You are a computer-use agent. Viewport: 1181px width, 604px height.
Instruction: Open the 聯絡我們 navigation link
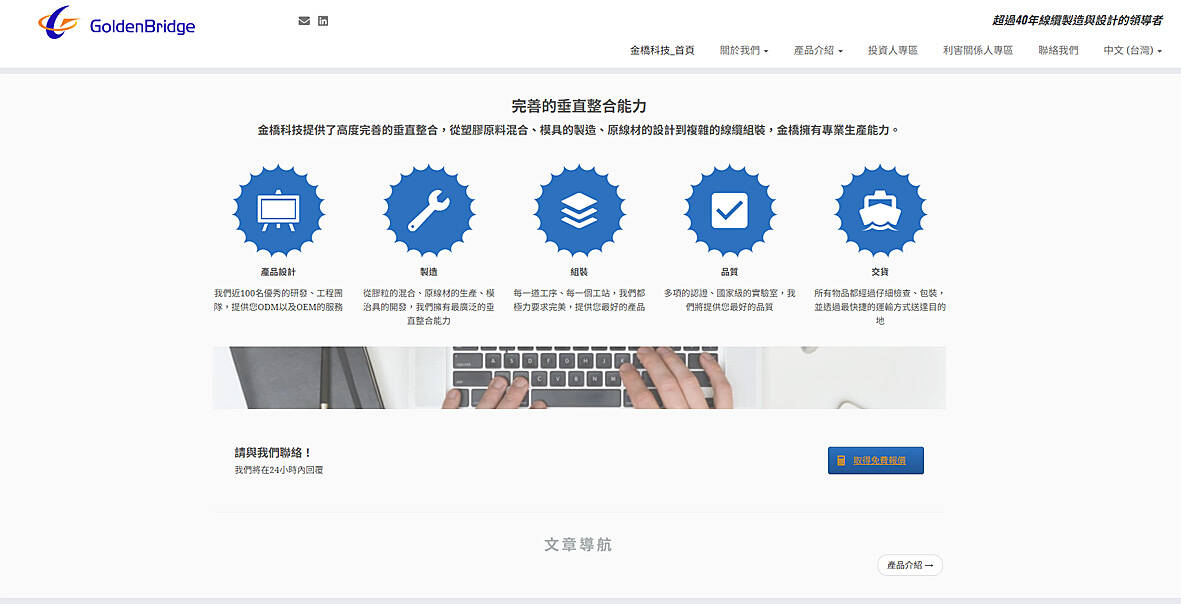coord(1058,50)
